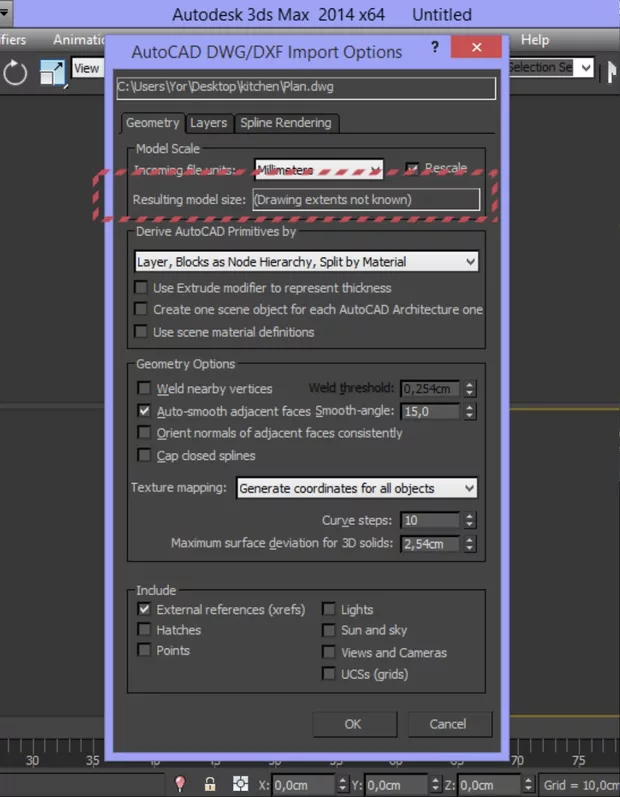Click X coordinate spinner in status bar
620x797 pixels.
pyautogui.click(x=343, y=785)
